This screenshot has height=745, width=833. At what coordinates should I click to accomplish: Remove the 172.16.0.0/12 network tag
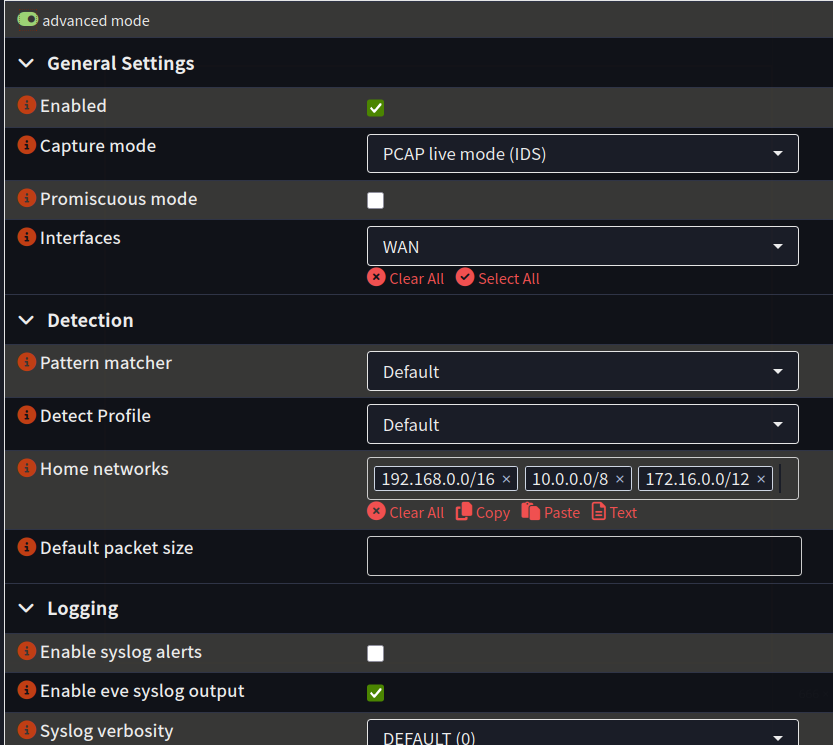pyautogui.click(x=761, y=479)
